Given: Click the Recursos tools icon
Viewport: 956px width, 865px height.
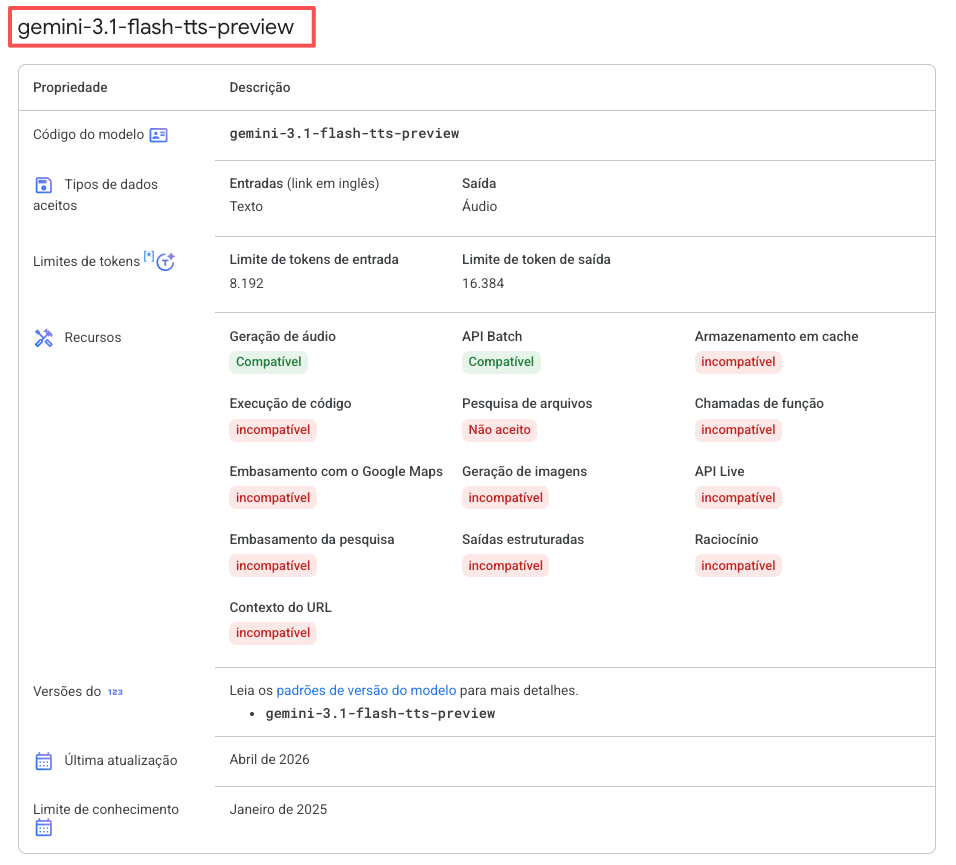Looking at the screenshot, I should click(44, 338).
